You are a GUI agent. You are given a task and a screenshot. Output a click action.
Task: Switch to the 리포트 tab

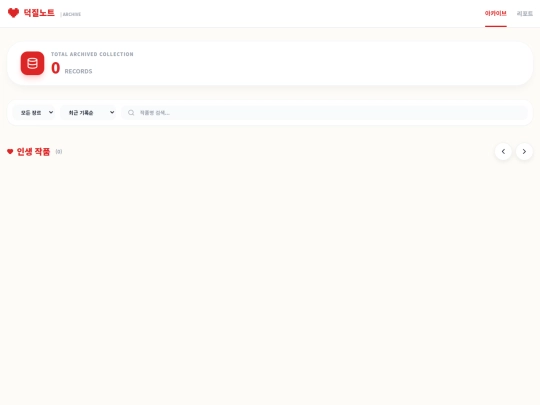pos(525,13)
